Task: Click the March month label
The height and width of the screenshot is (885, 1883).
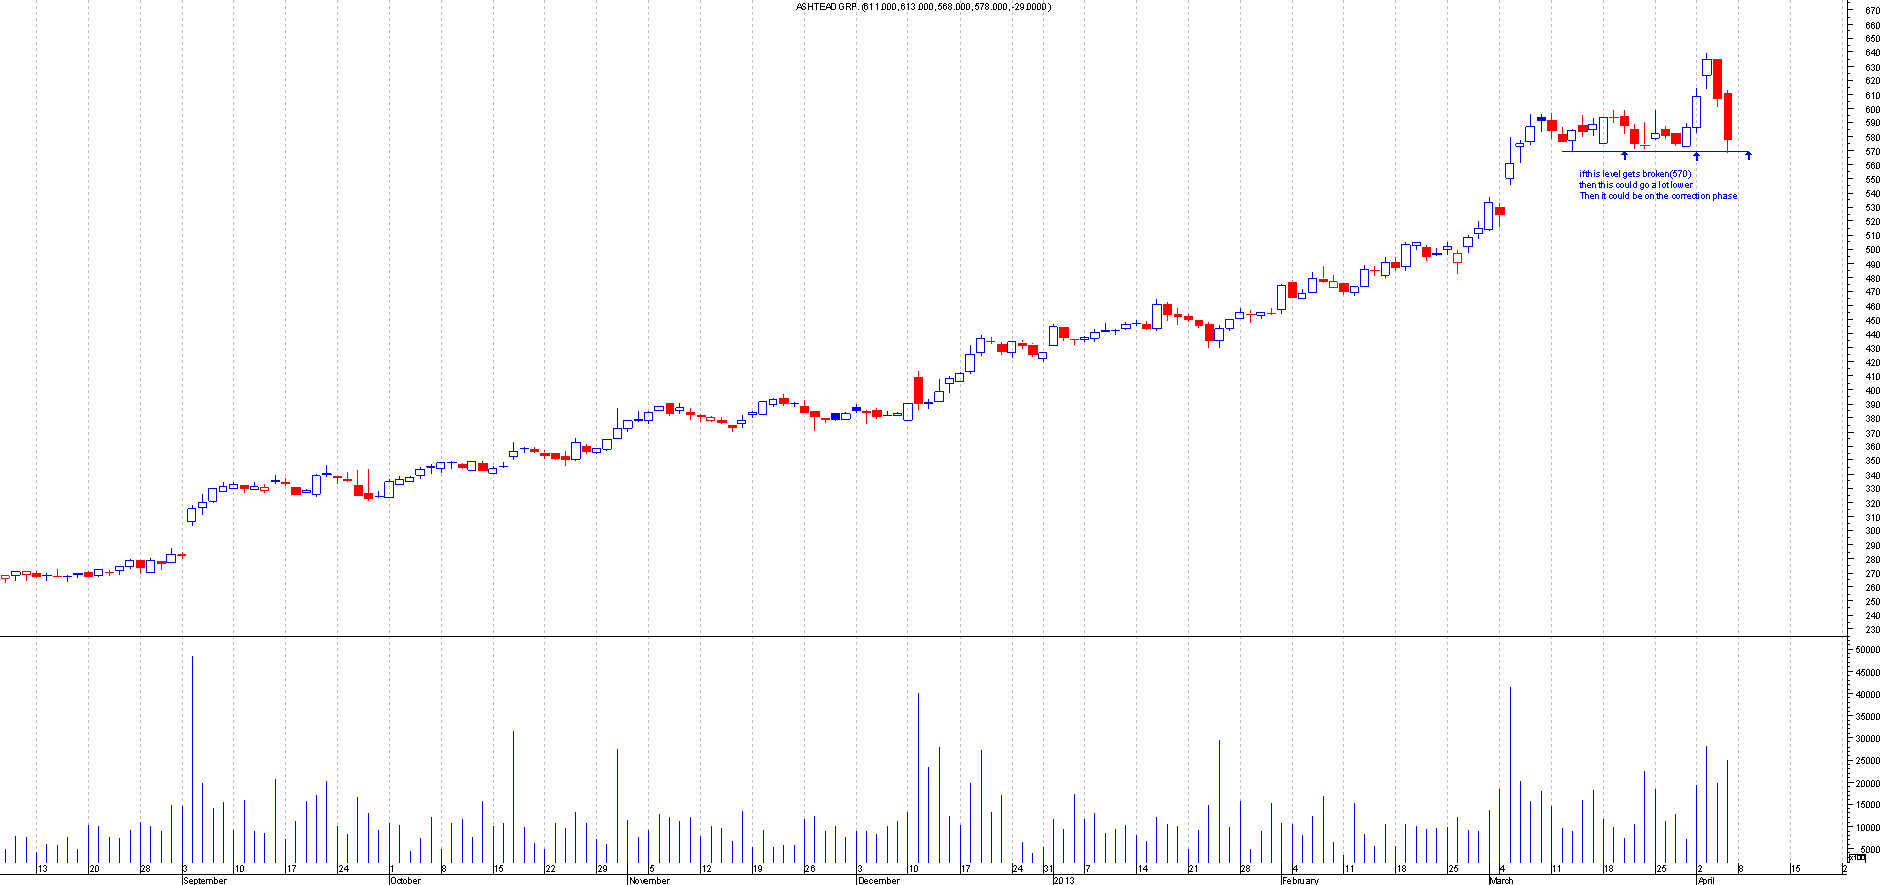Action: (1501, 880)
